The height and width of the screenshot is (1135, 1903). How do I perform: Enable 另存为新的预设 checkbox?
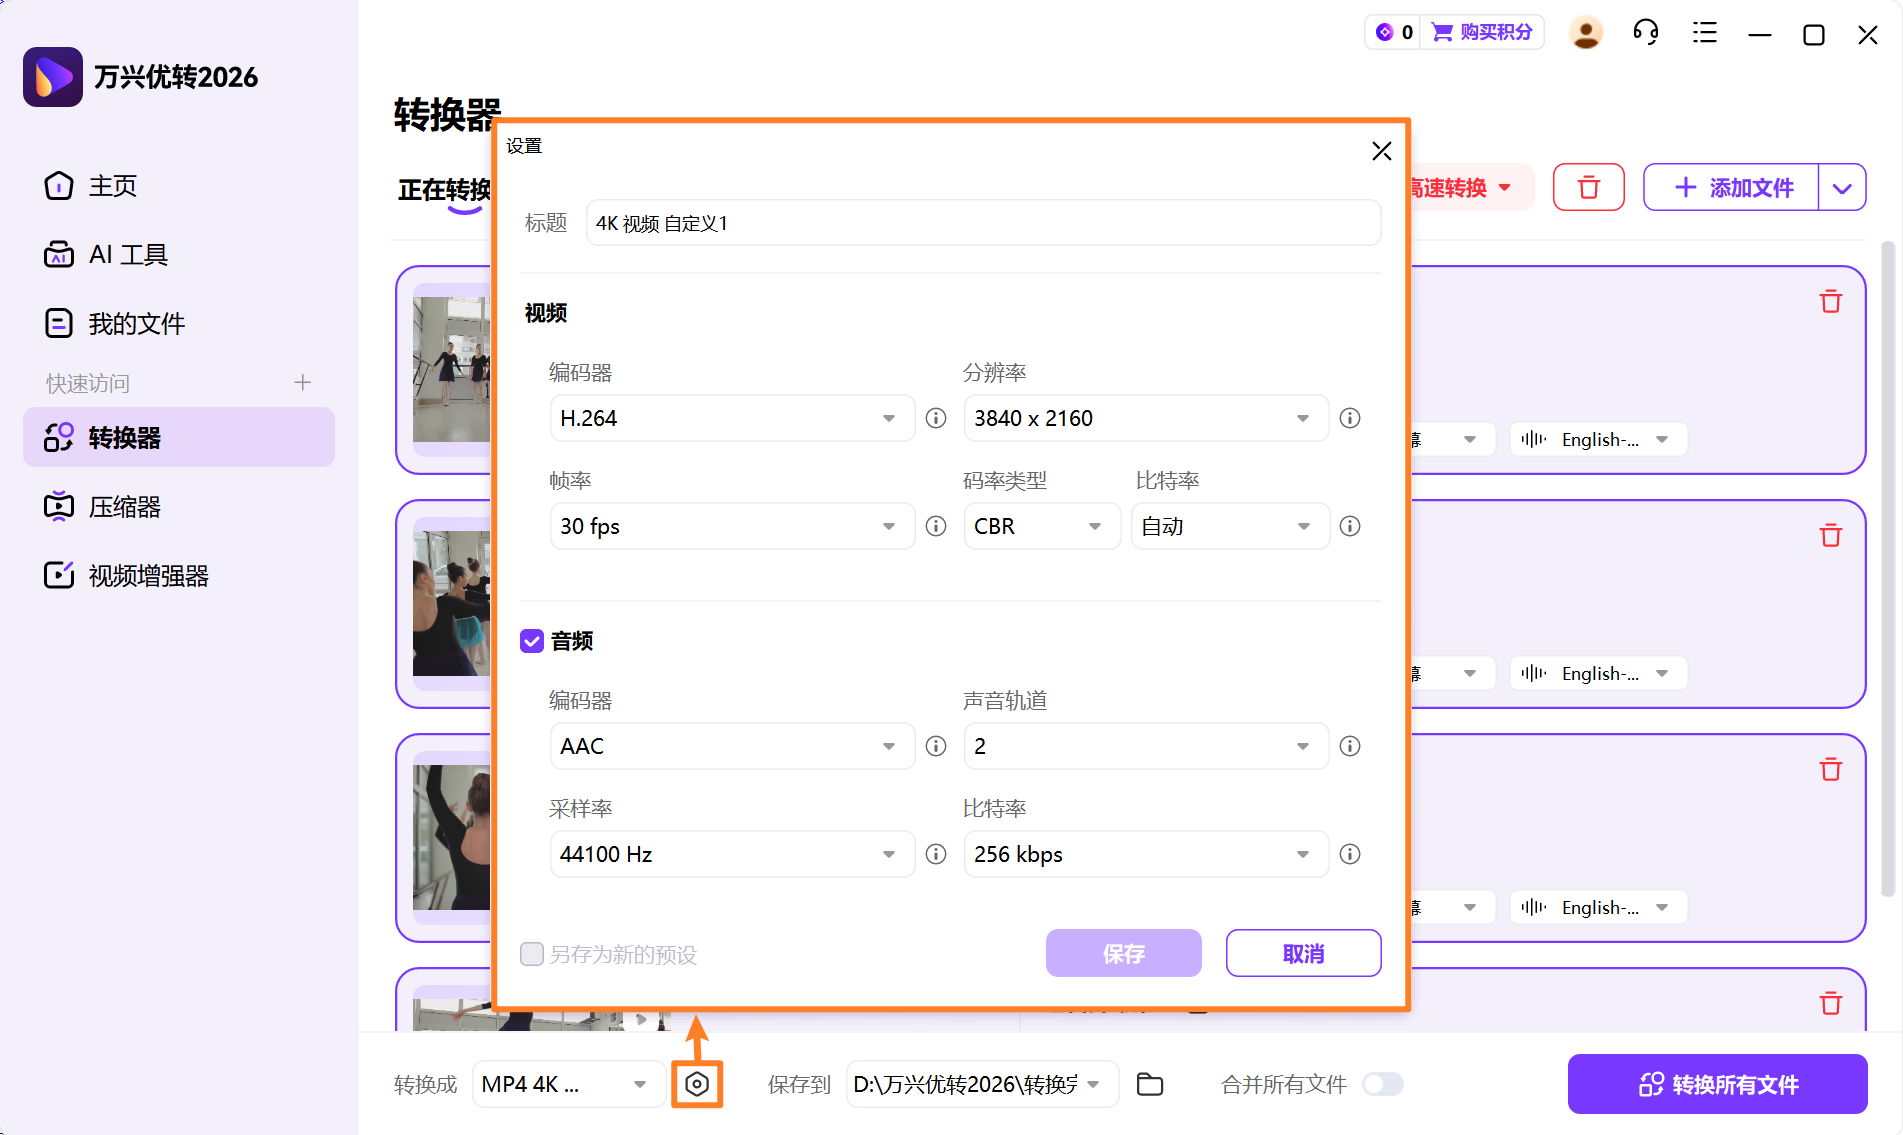(x=532, y=954)
